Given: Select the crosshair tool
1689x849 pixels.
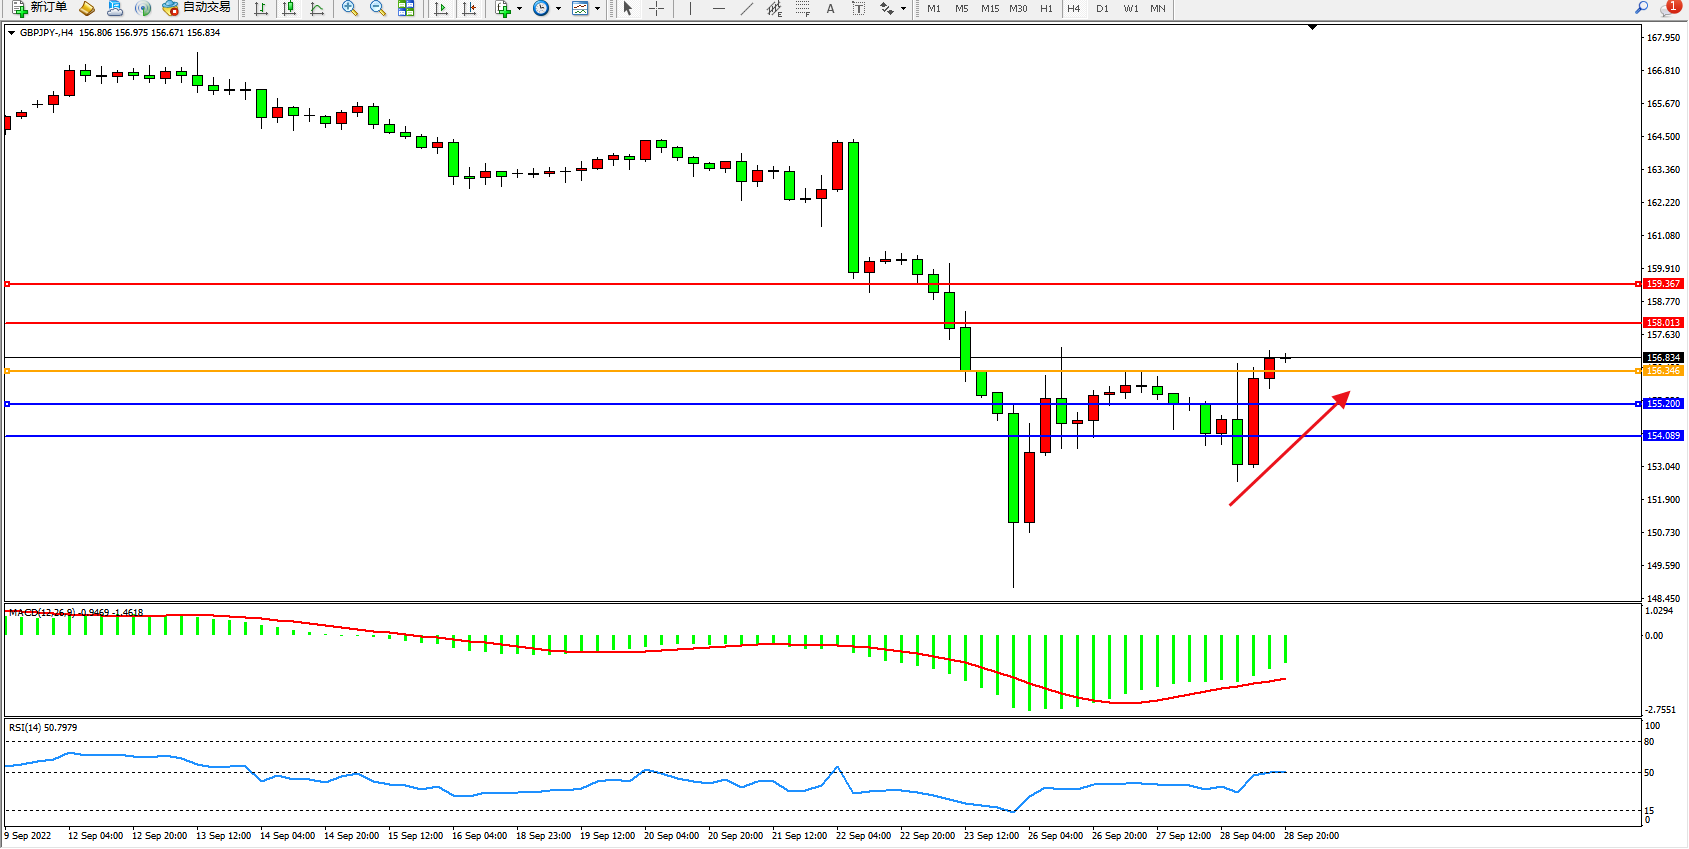Looking at the screenshot, I should [656, 8].
